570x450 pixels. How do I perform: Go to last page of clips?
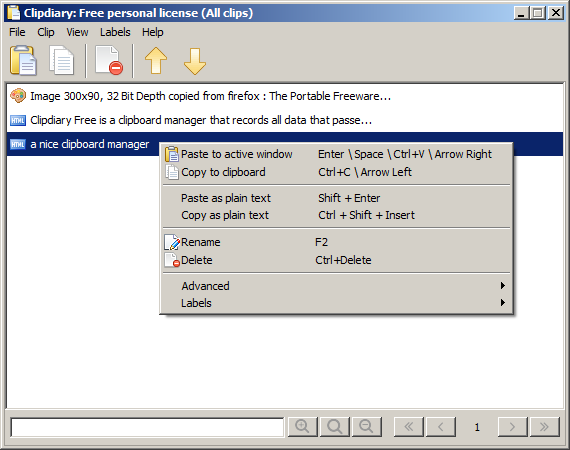544,427
